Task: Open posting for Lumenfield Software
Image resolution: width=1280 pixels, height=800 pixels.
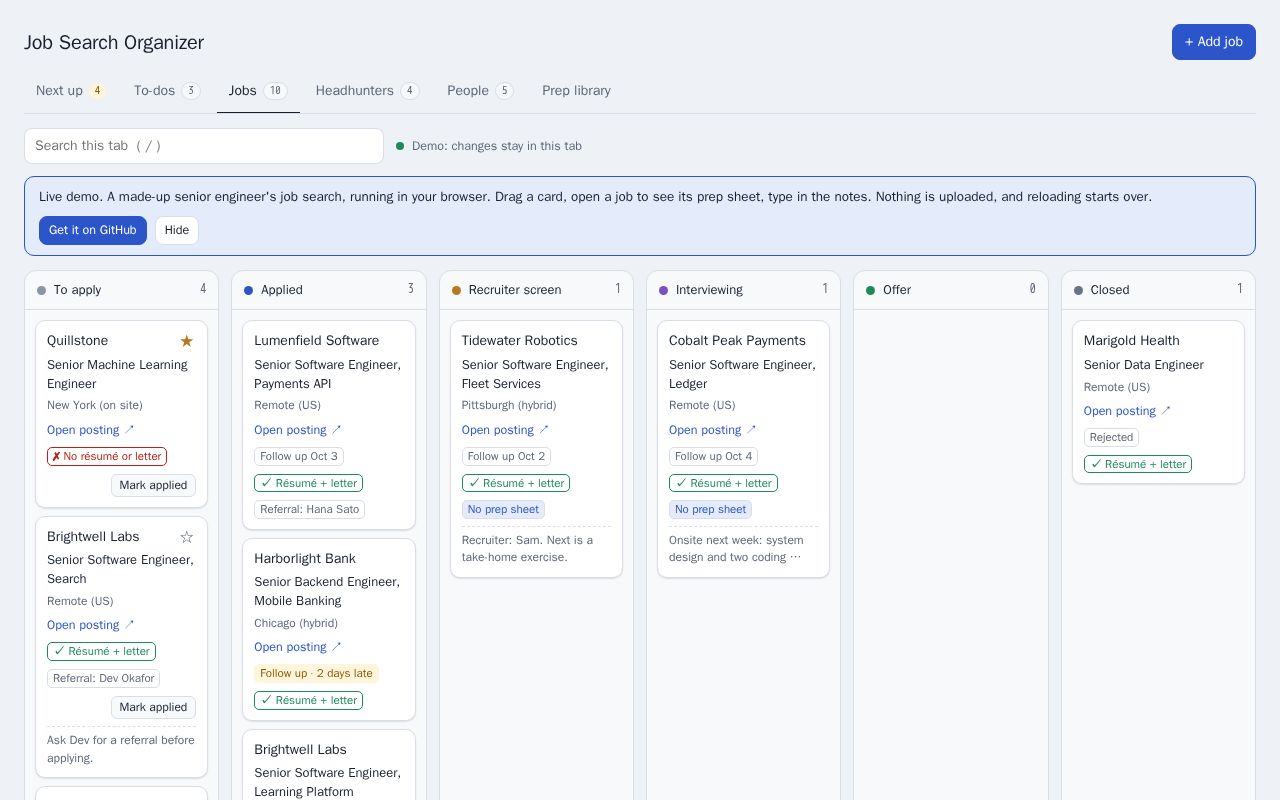Action: [298, 430]
